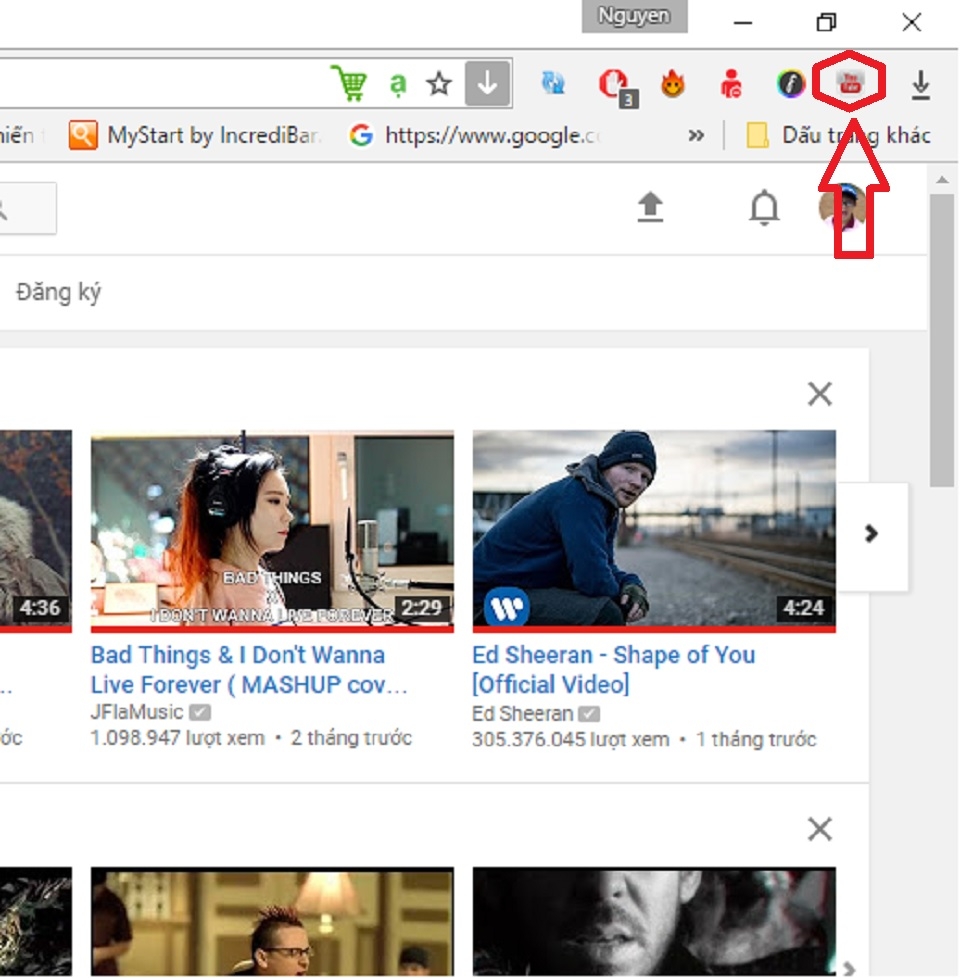
Task: Dismiss the first recommended video shelf
Action: (x=820, y=394)
